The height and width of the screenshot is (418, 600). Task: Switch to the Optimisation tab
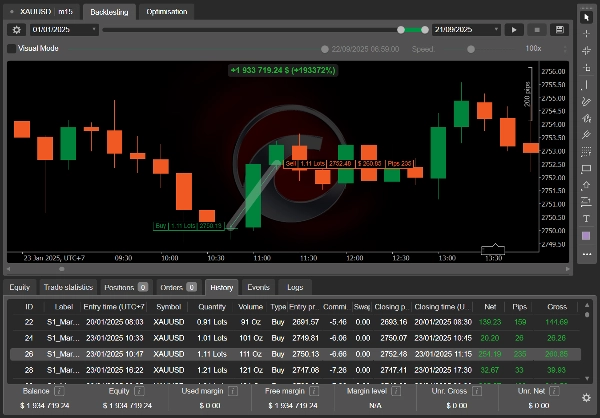point(166,11)
